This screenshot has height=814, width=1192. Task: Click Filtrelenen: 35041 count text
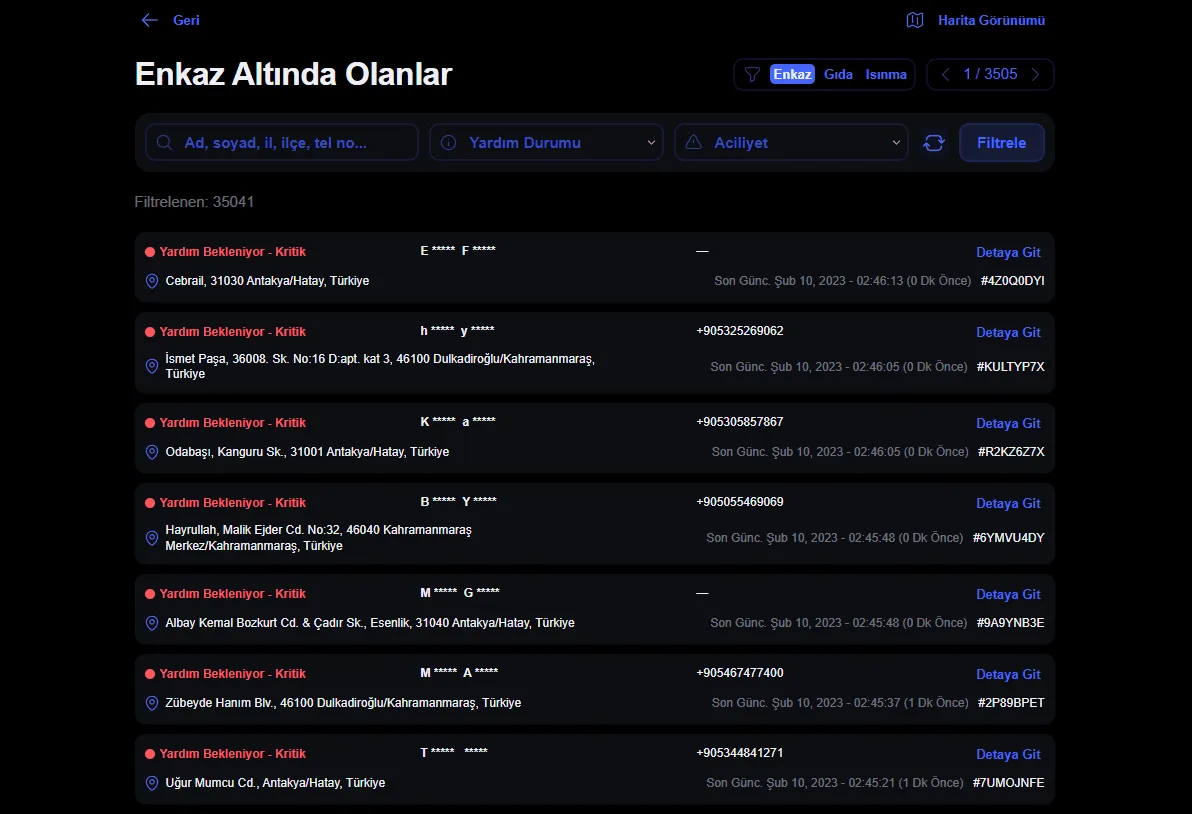point(195,202)
